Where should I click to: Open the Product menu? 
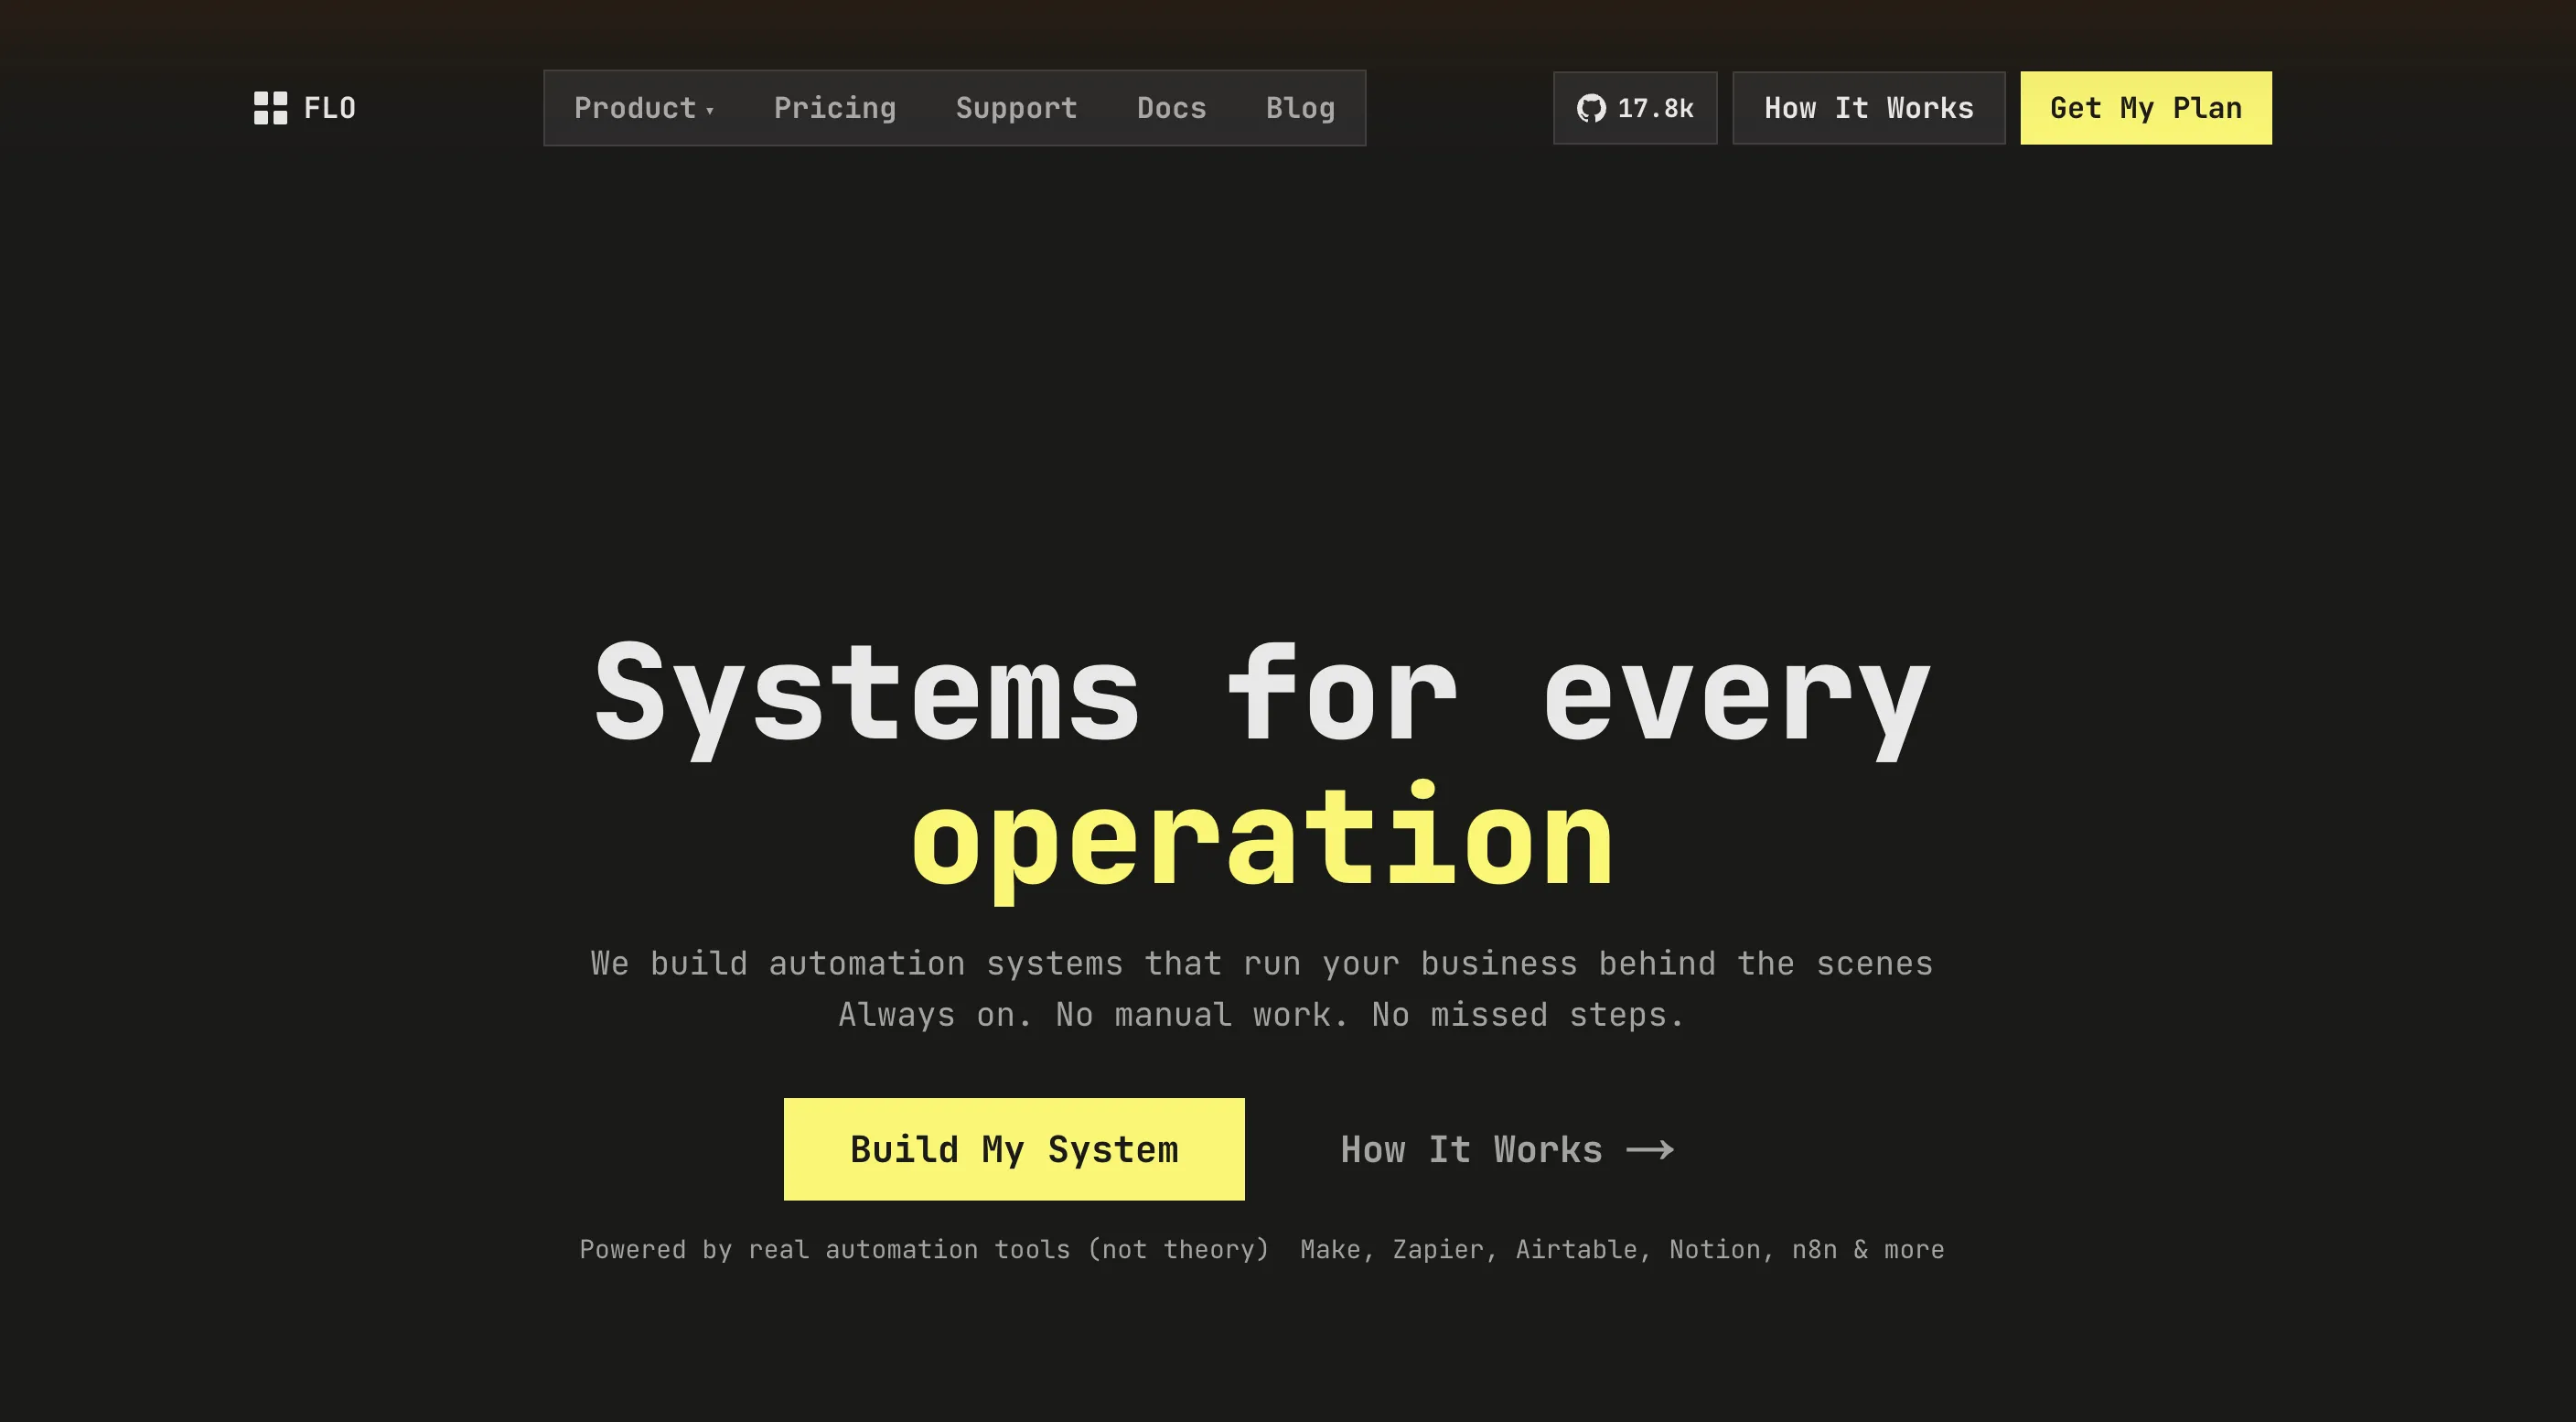635,108
